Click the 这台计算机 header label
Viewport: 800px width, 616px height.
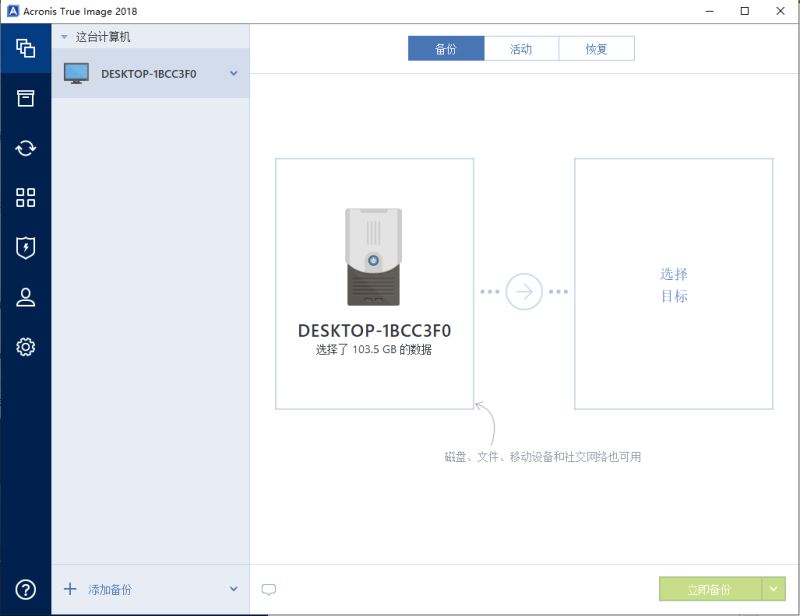[103, 37]
